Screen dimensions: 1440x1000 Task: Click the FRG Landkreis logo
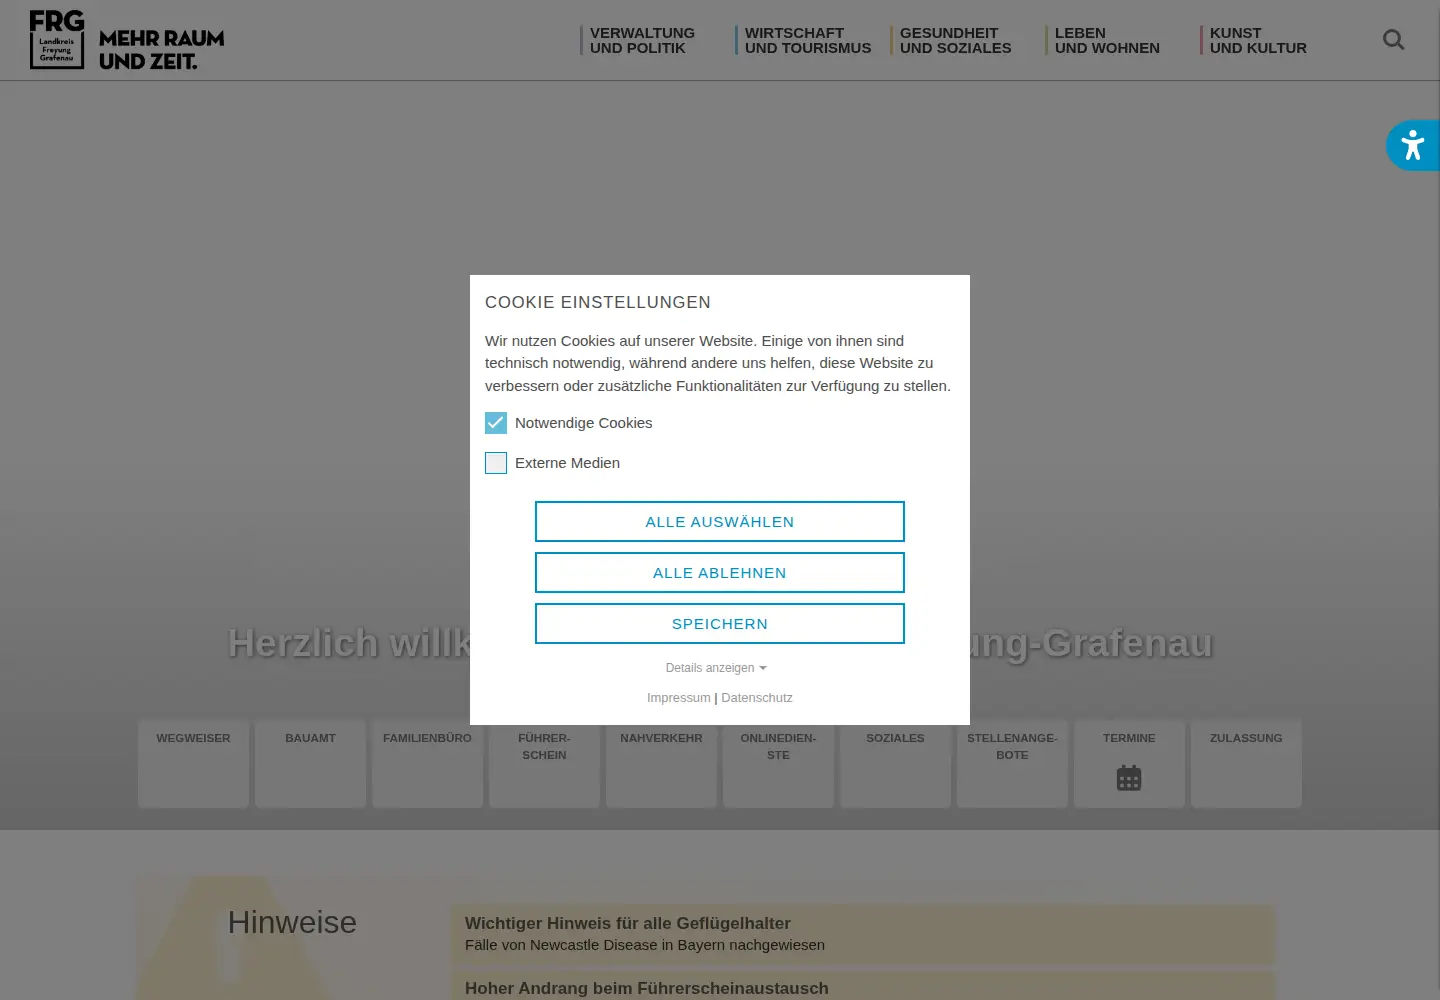point(57,40)
